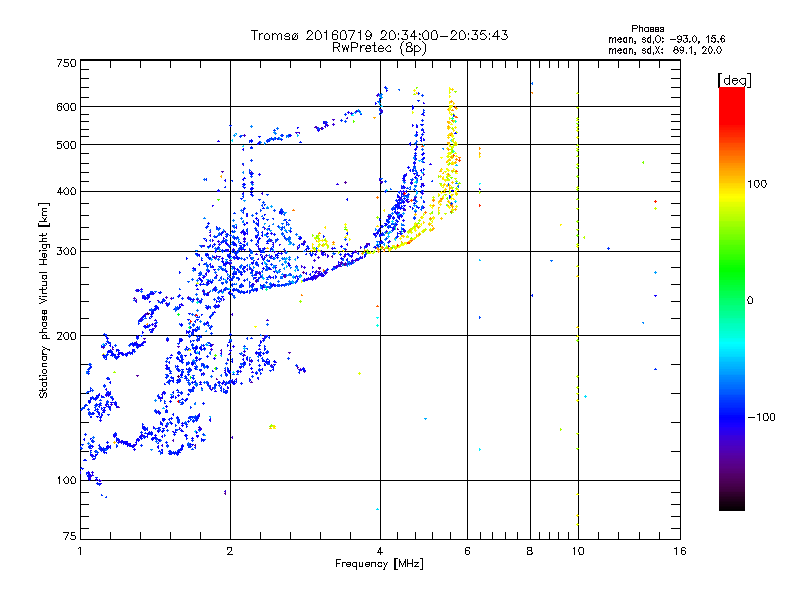Click the x-axis tick label '10'

click(578, 551)
